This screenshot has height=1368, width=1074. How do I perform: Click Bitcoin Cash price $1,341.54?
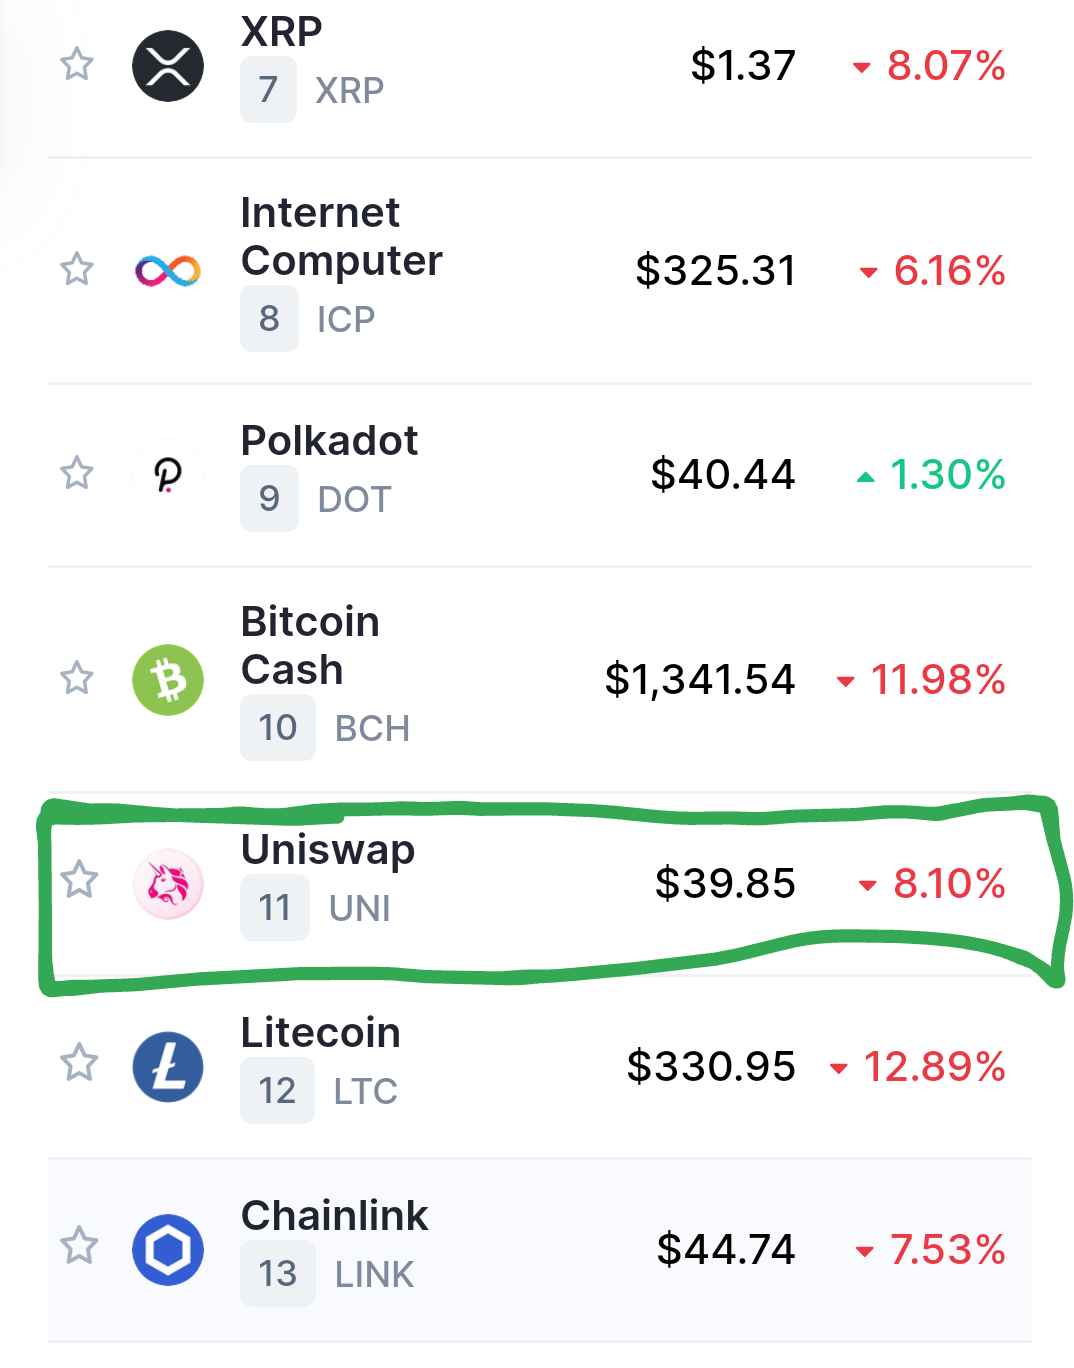pos(700,680)
